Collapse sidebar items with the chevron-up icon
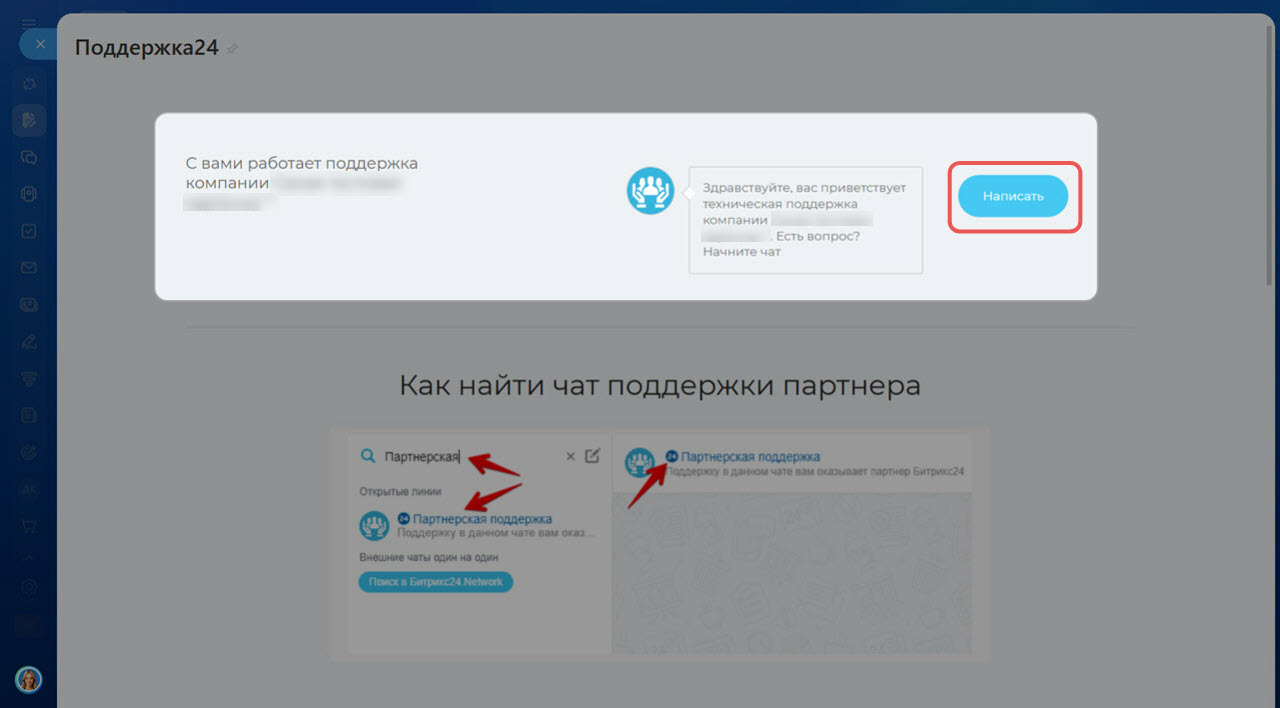Viewport: 1280px width, 708px height. tap(29, 557)
